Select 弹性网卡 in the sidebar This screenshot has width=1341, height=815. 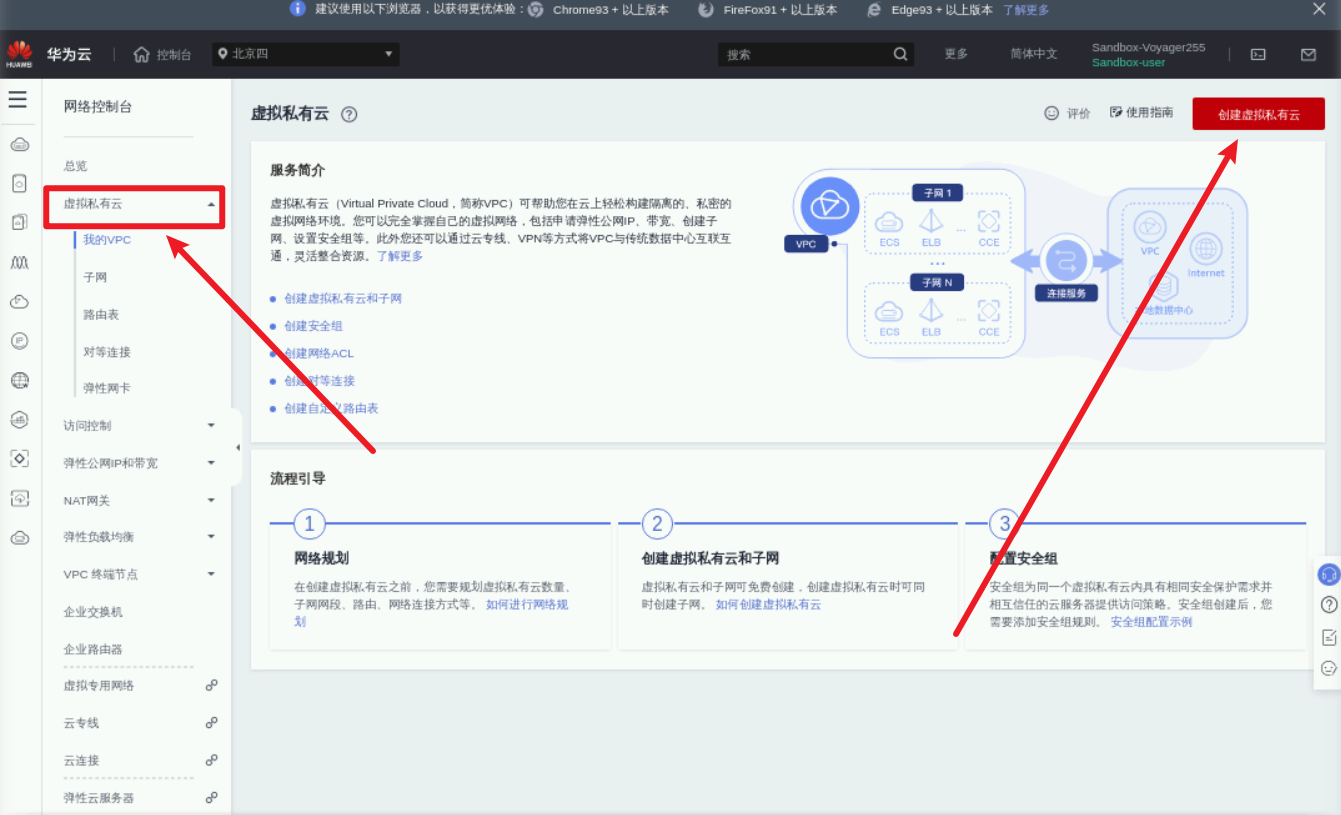107,388
